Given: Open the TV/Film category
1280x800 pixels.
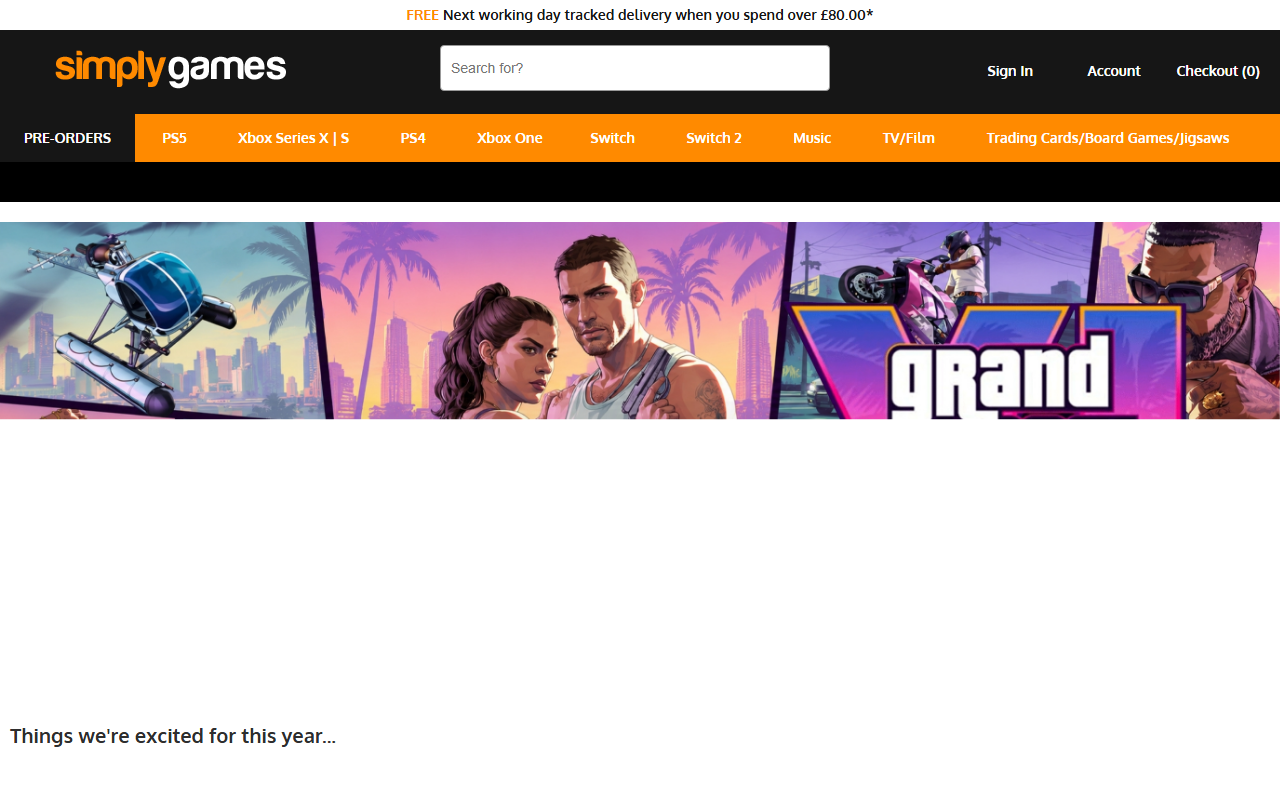Looking at the screenshot, I should click(x=908, y=138).
